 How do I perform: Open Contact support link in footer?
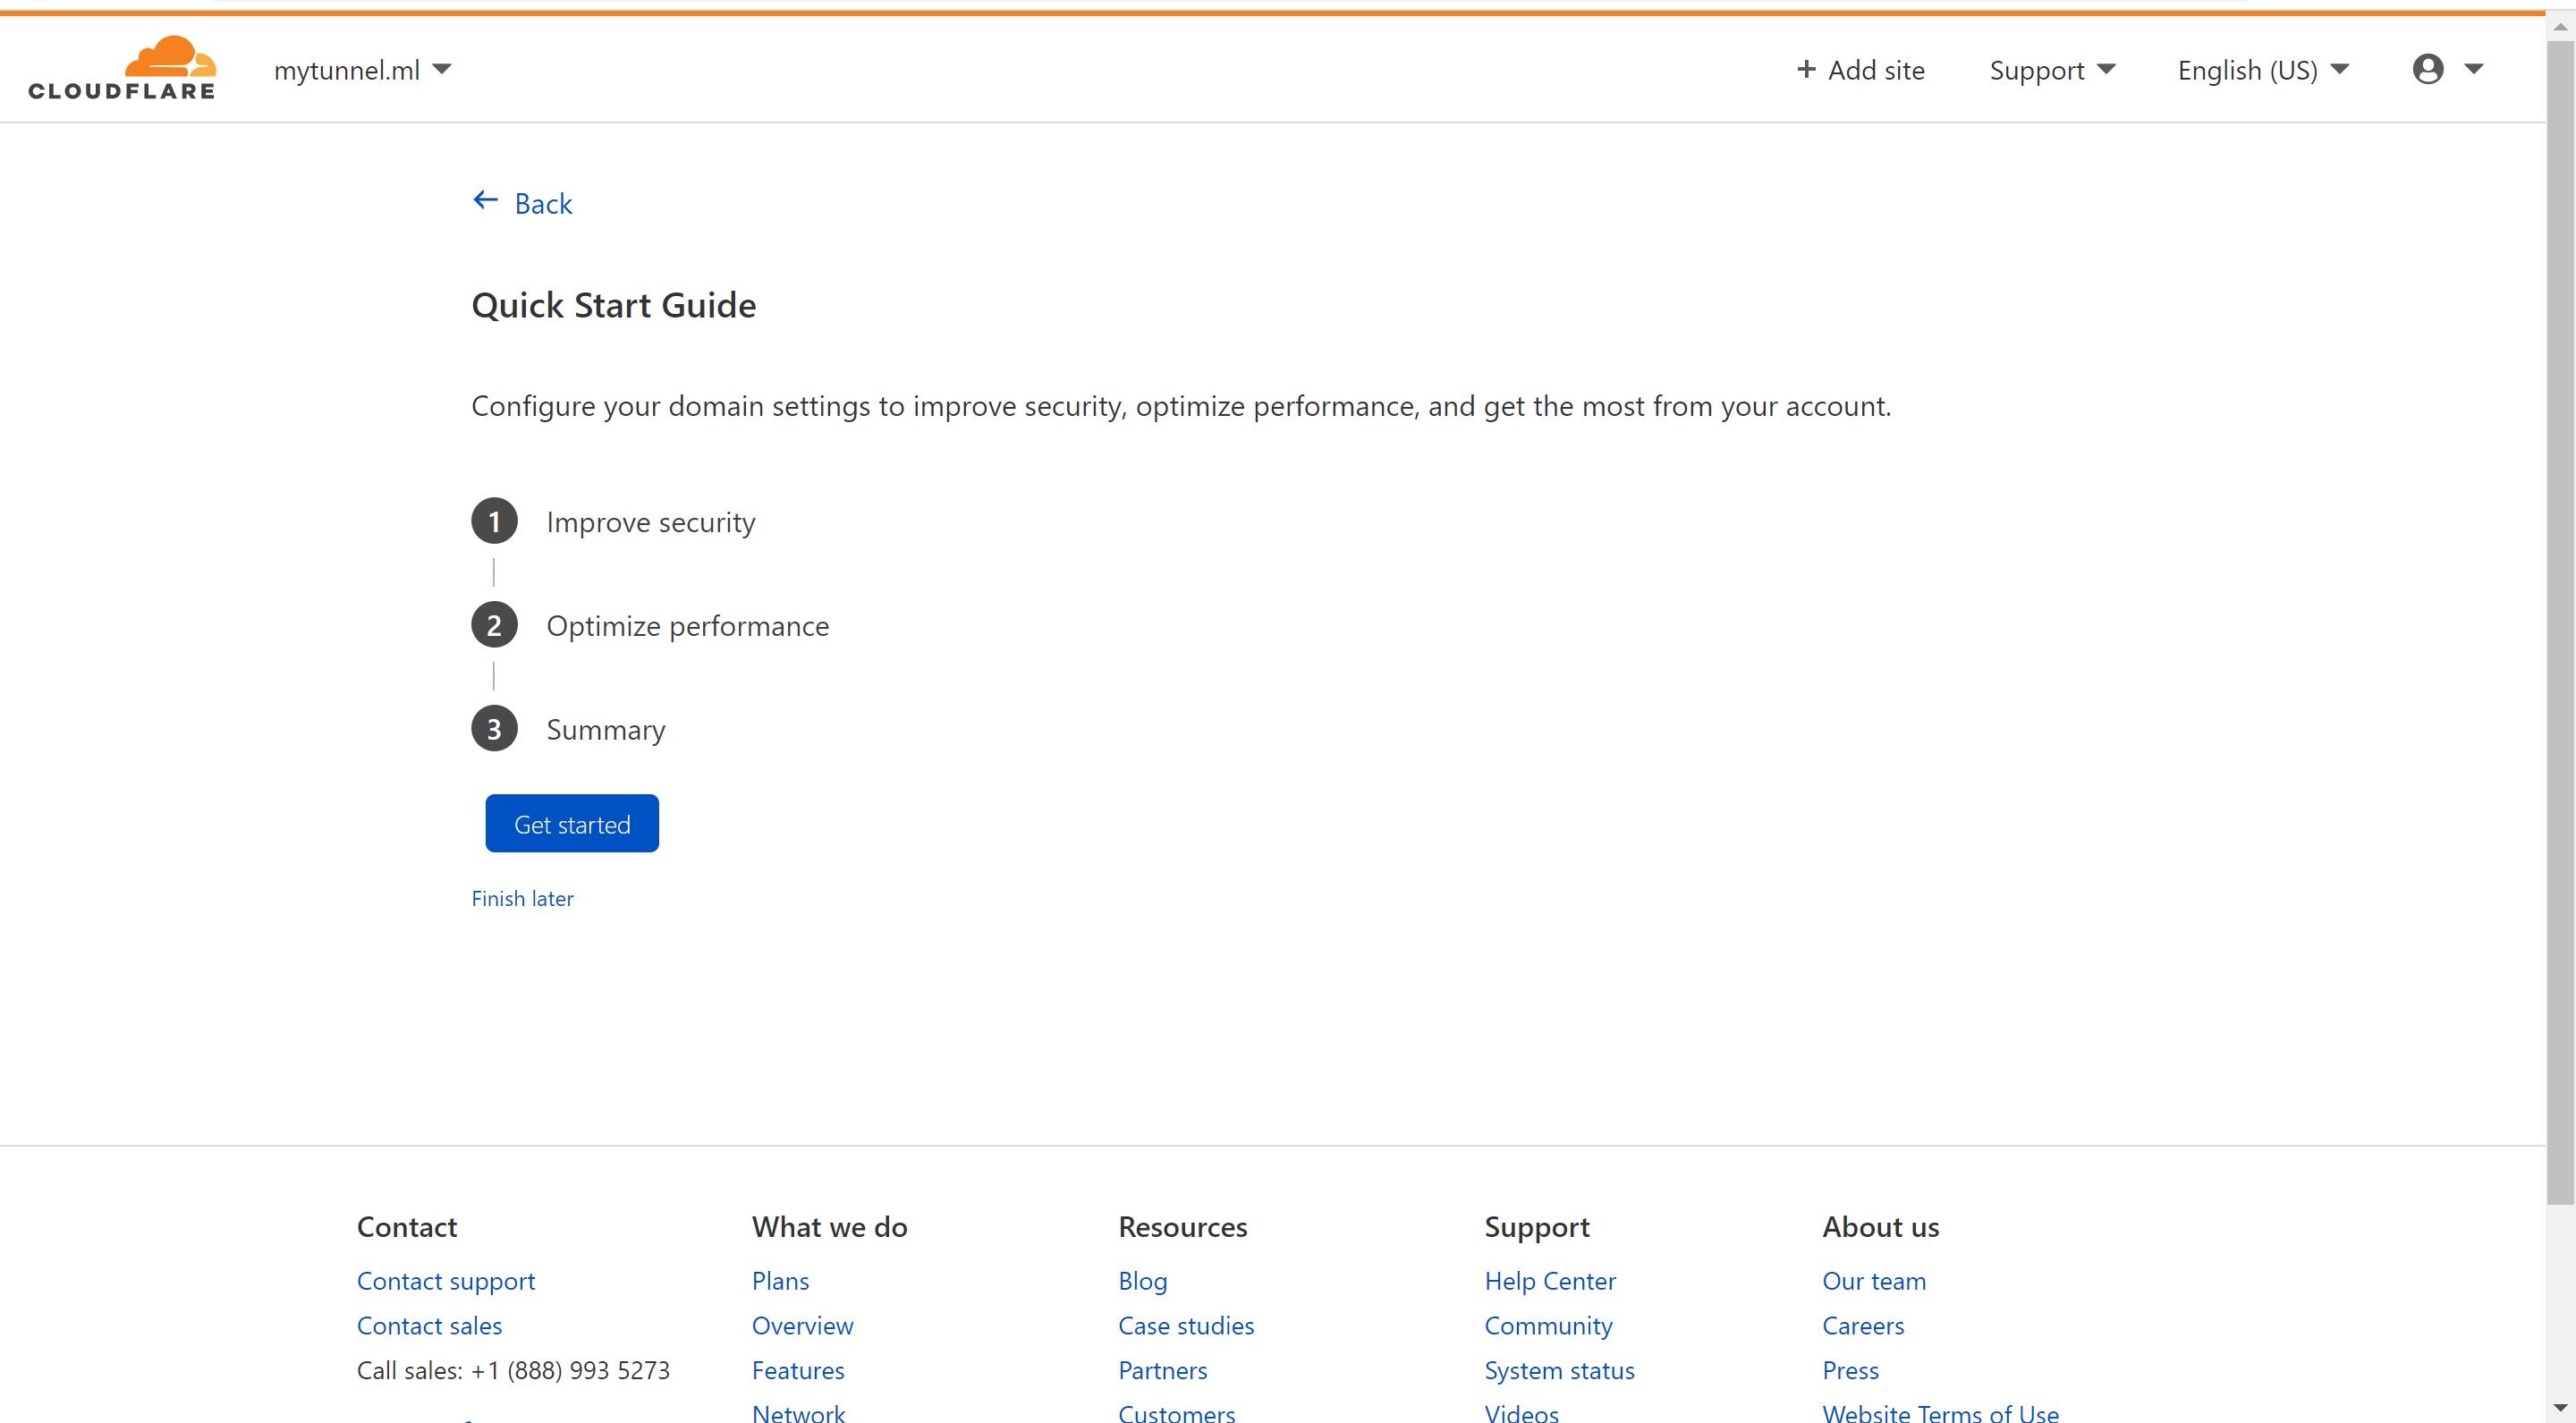tap(446, 1281)
